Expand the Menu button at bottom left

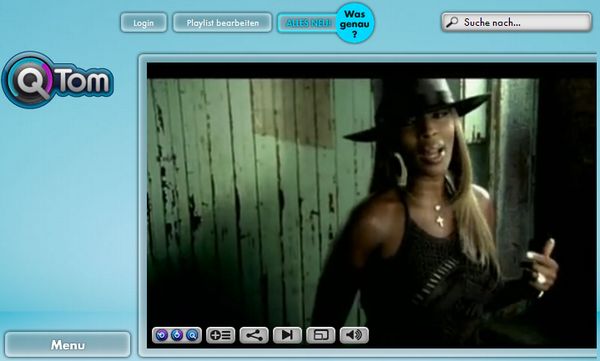pos(68,345)
